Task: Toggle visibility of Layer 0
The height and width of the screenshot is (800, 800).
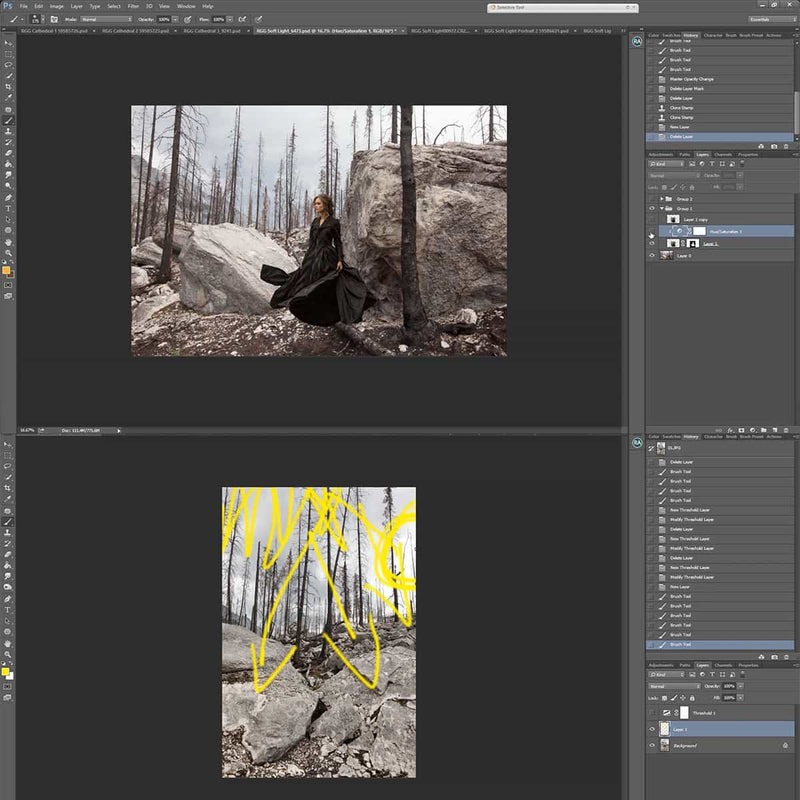Action: [x=652, y=254]
